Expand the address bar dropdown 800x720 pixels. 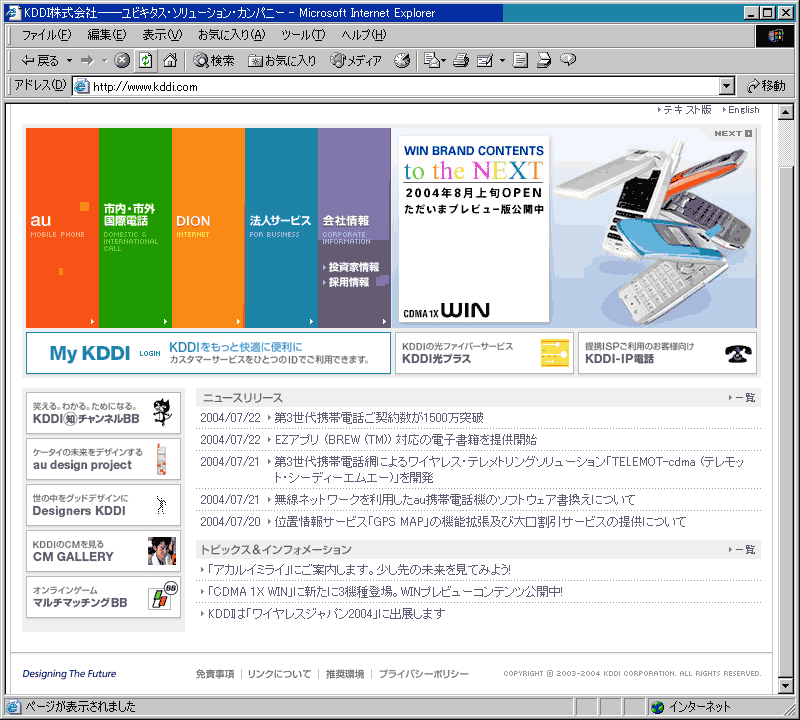727,86
